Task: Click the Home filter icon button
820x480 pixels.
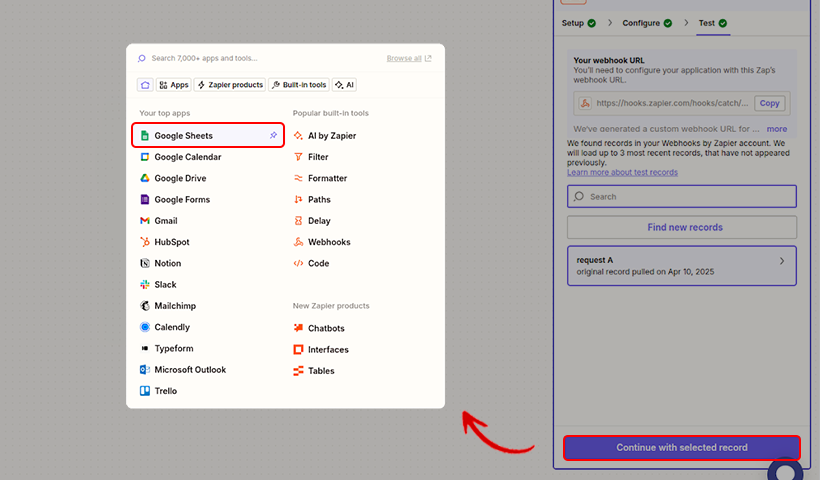Action: point(145,85)
